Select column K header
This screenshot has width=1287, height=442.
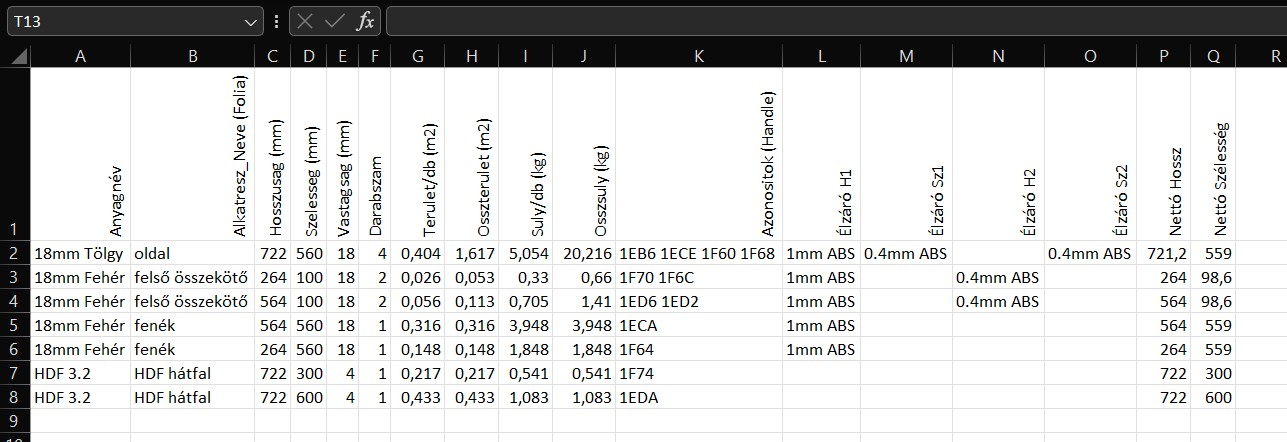tap(698, 57)
